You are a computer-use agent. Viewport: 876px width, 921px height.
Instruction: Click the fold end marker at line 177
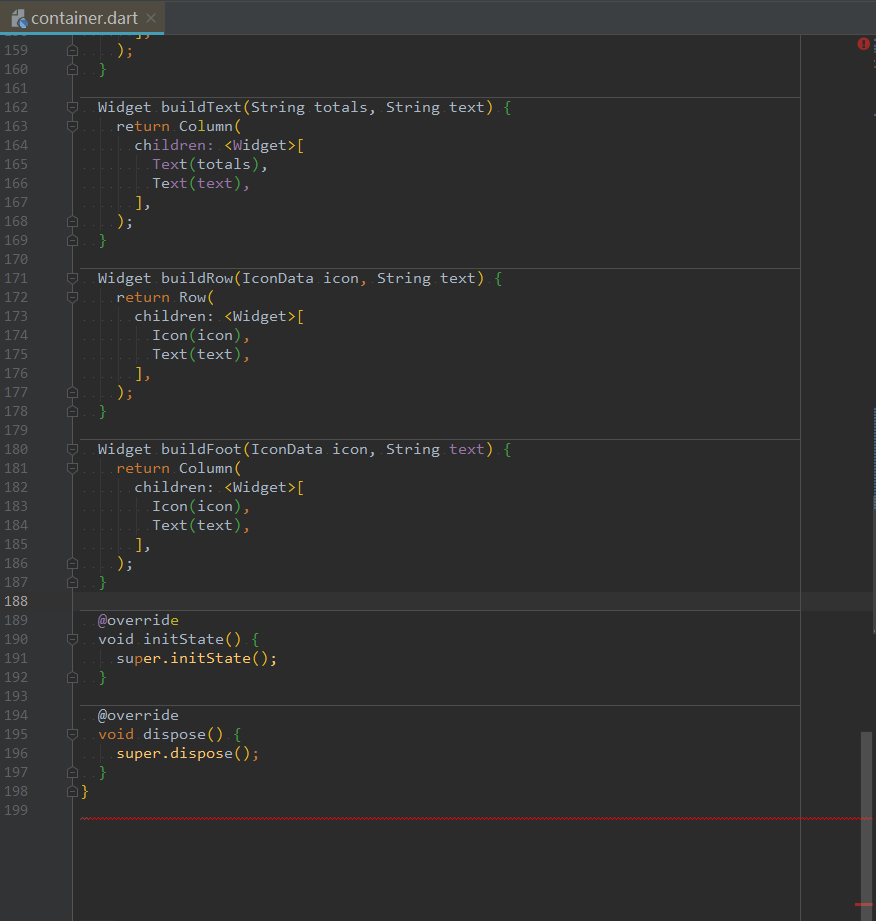[71, 392]
